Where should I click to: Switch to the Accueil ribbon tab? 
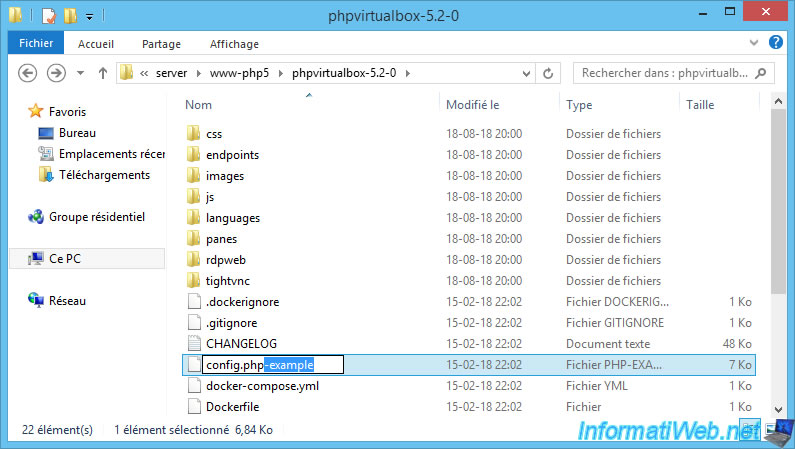[96, 44]
